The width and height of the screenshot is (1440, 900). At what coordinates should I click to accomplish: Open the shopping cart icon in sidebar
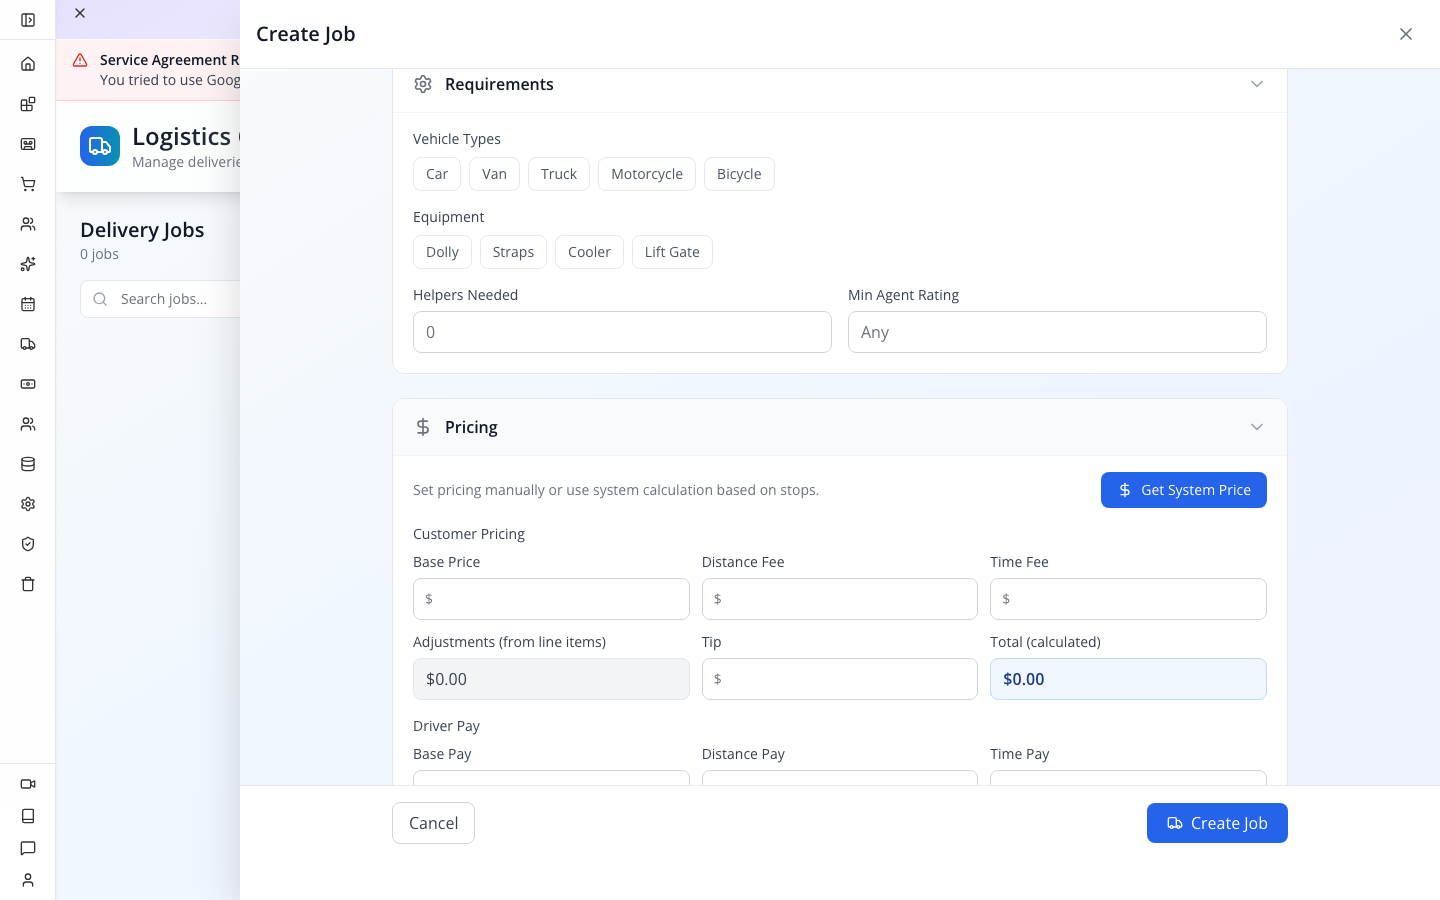click(28, 184)
